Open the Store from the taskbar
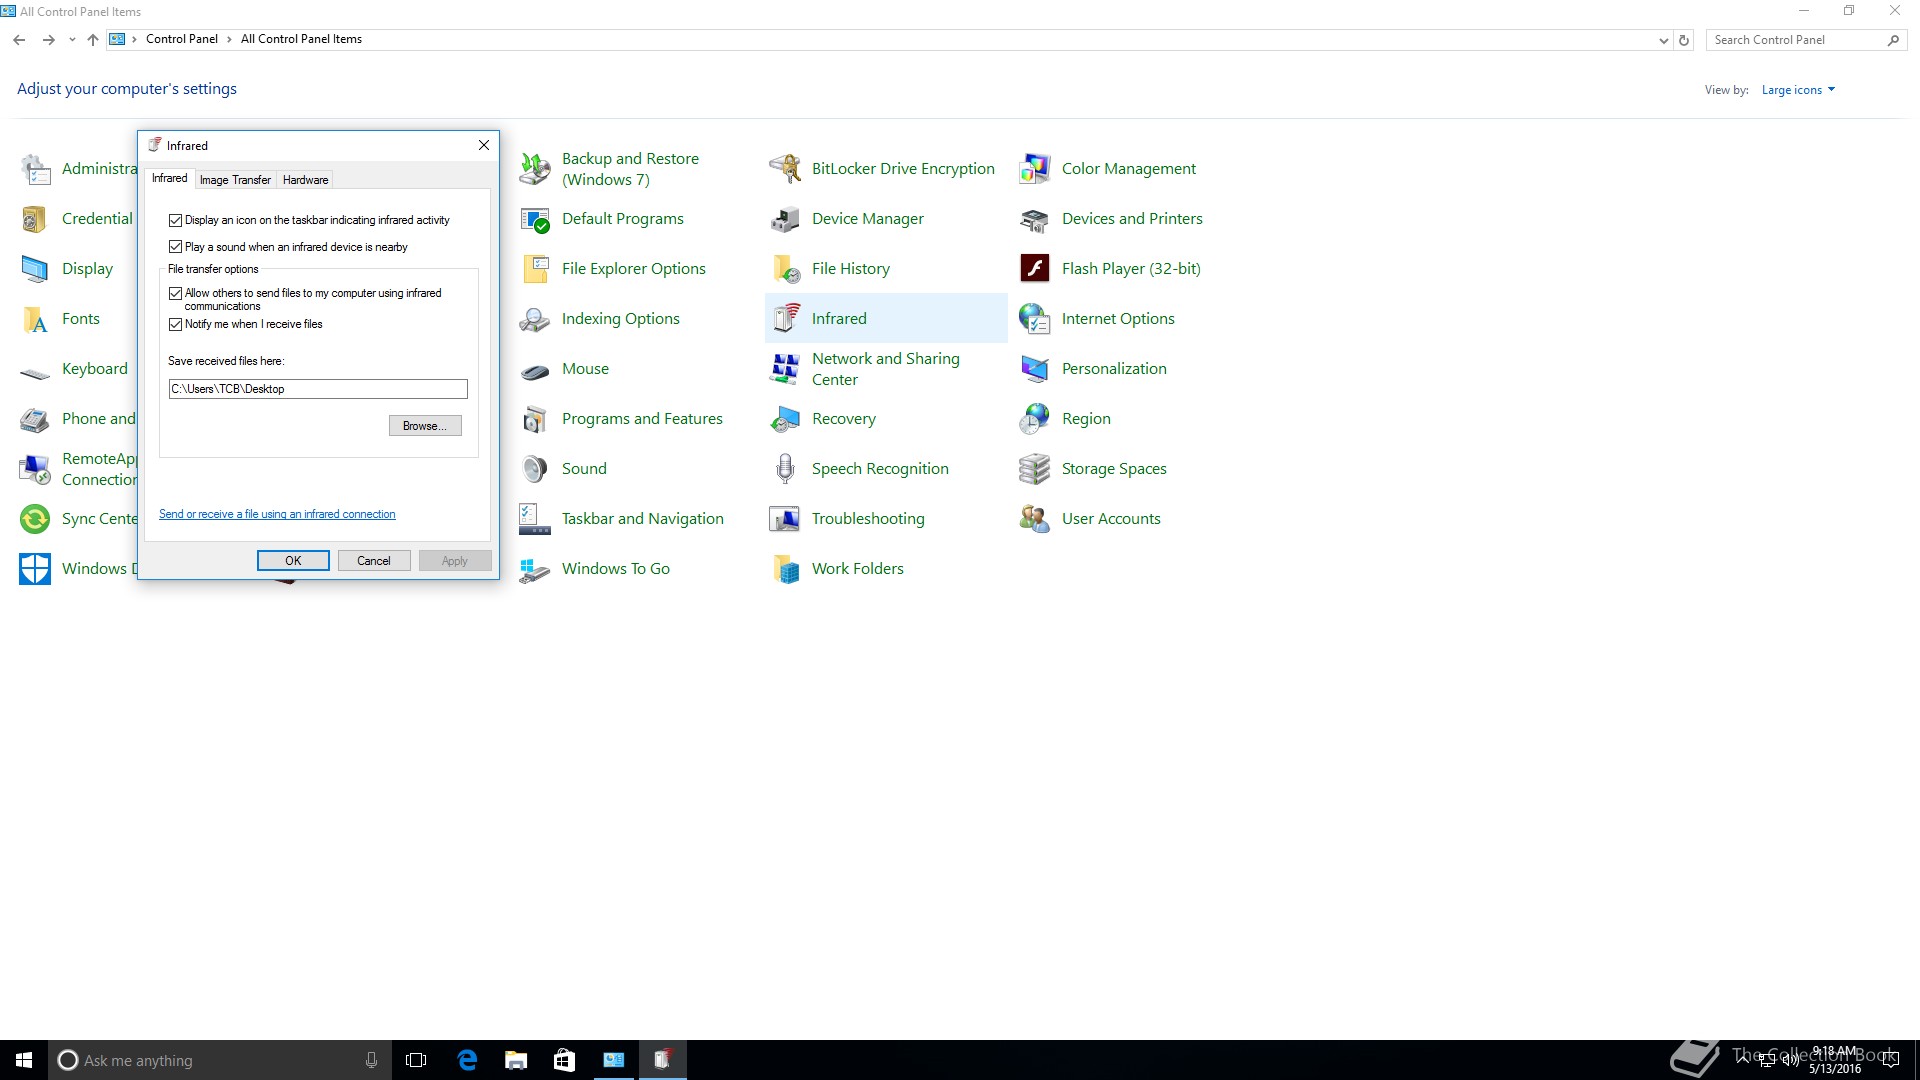The width and height of the screenshot is (1920, 1080). (x=564, y=1060)
